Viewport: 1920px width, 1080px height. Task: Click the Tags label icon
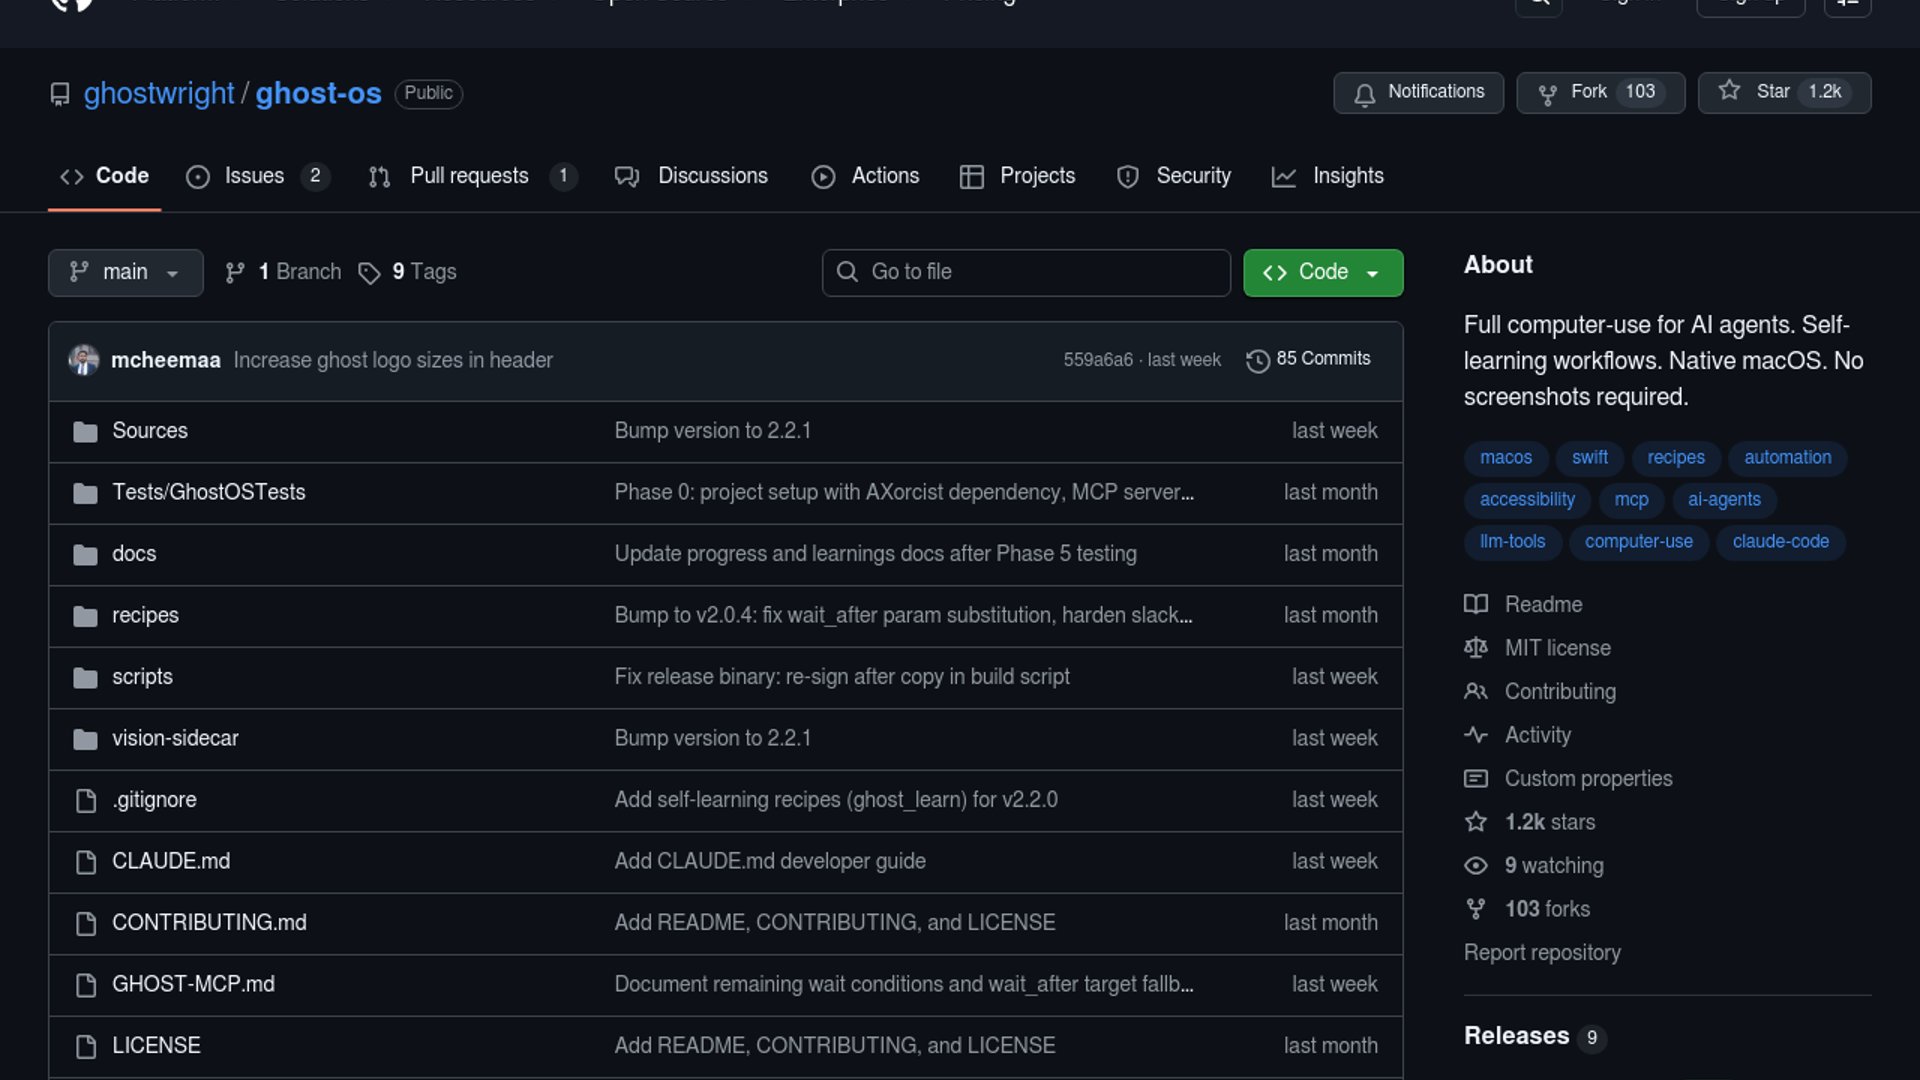tap(369, 273)
